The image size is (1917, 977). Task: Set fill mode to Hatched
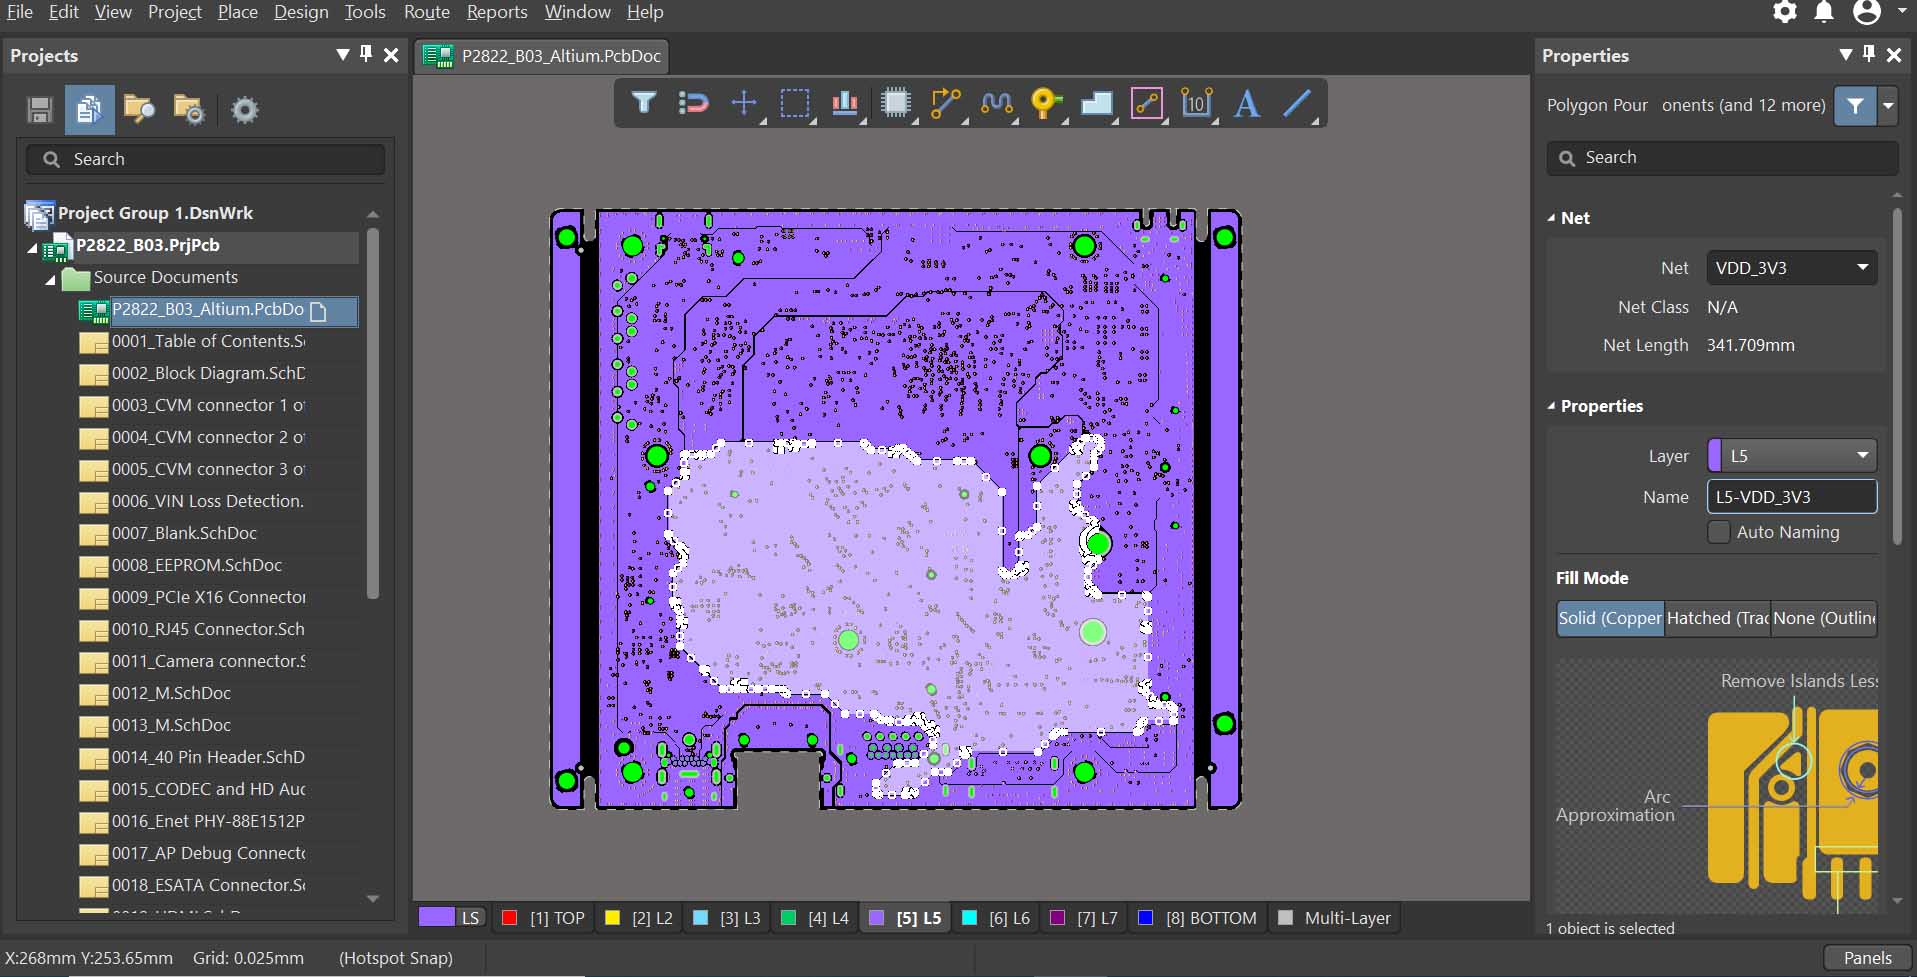coord(1716,618)
